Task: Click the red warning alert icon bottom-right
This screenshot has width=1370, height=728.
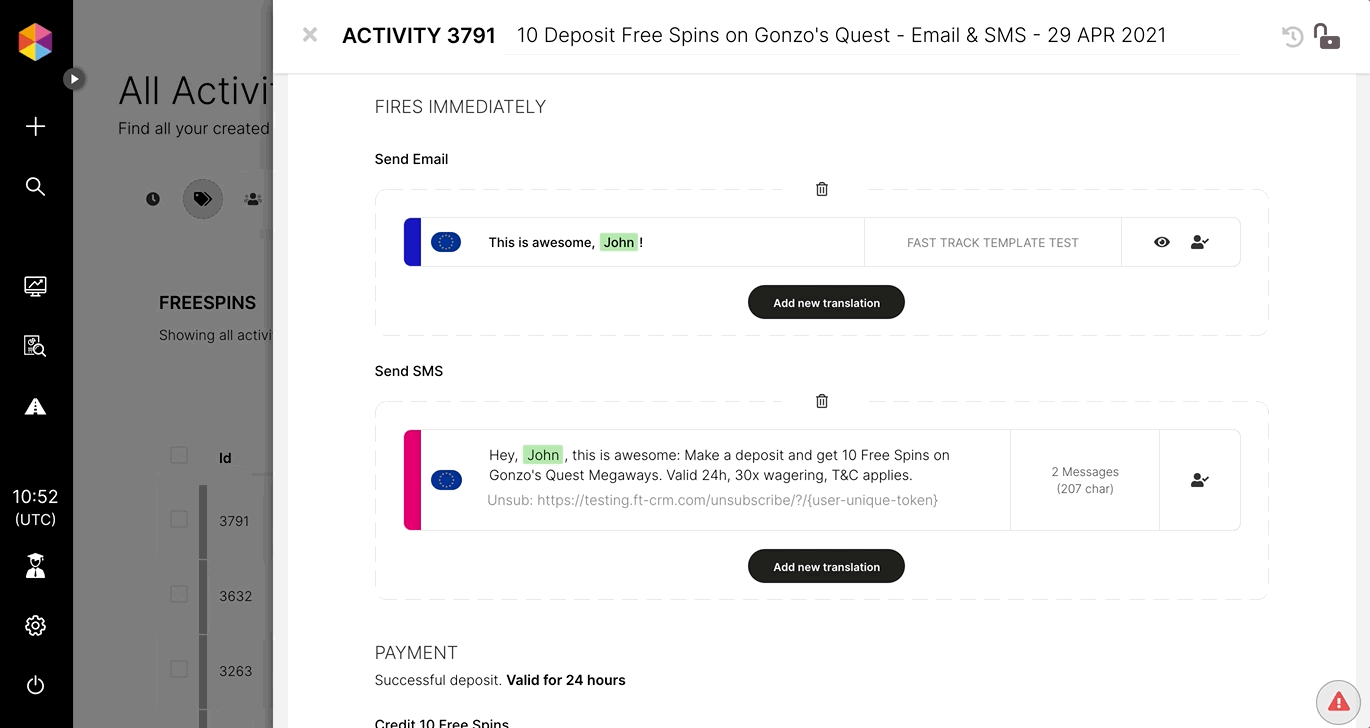Action: click(x=1339, y=701)
